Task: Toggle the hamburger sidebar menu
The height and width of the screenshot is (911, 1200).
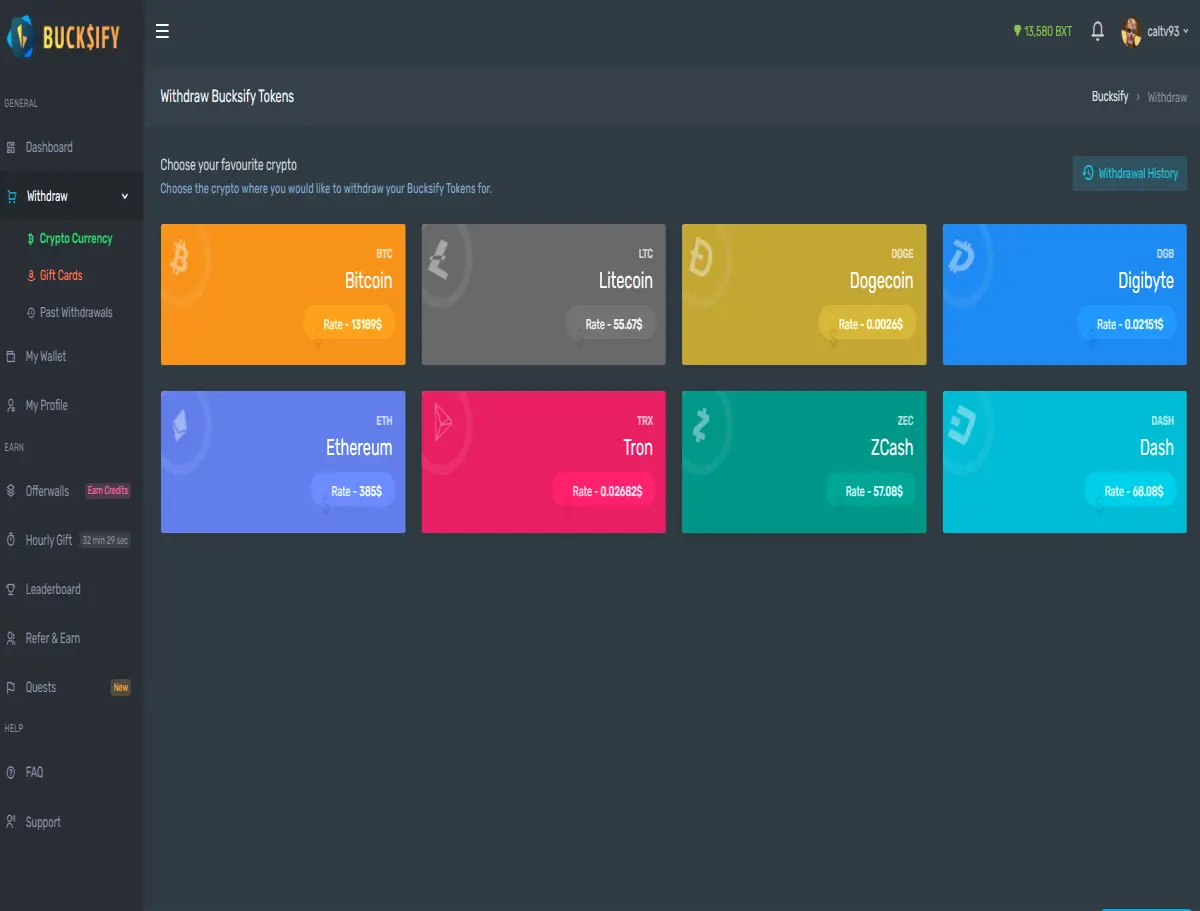Action: pyautogui.click(x=162, y=31)
